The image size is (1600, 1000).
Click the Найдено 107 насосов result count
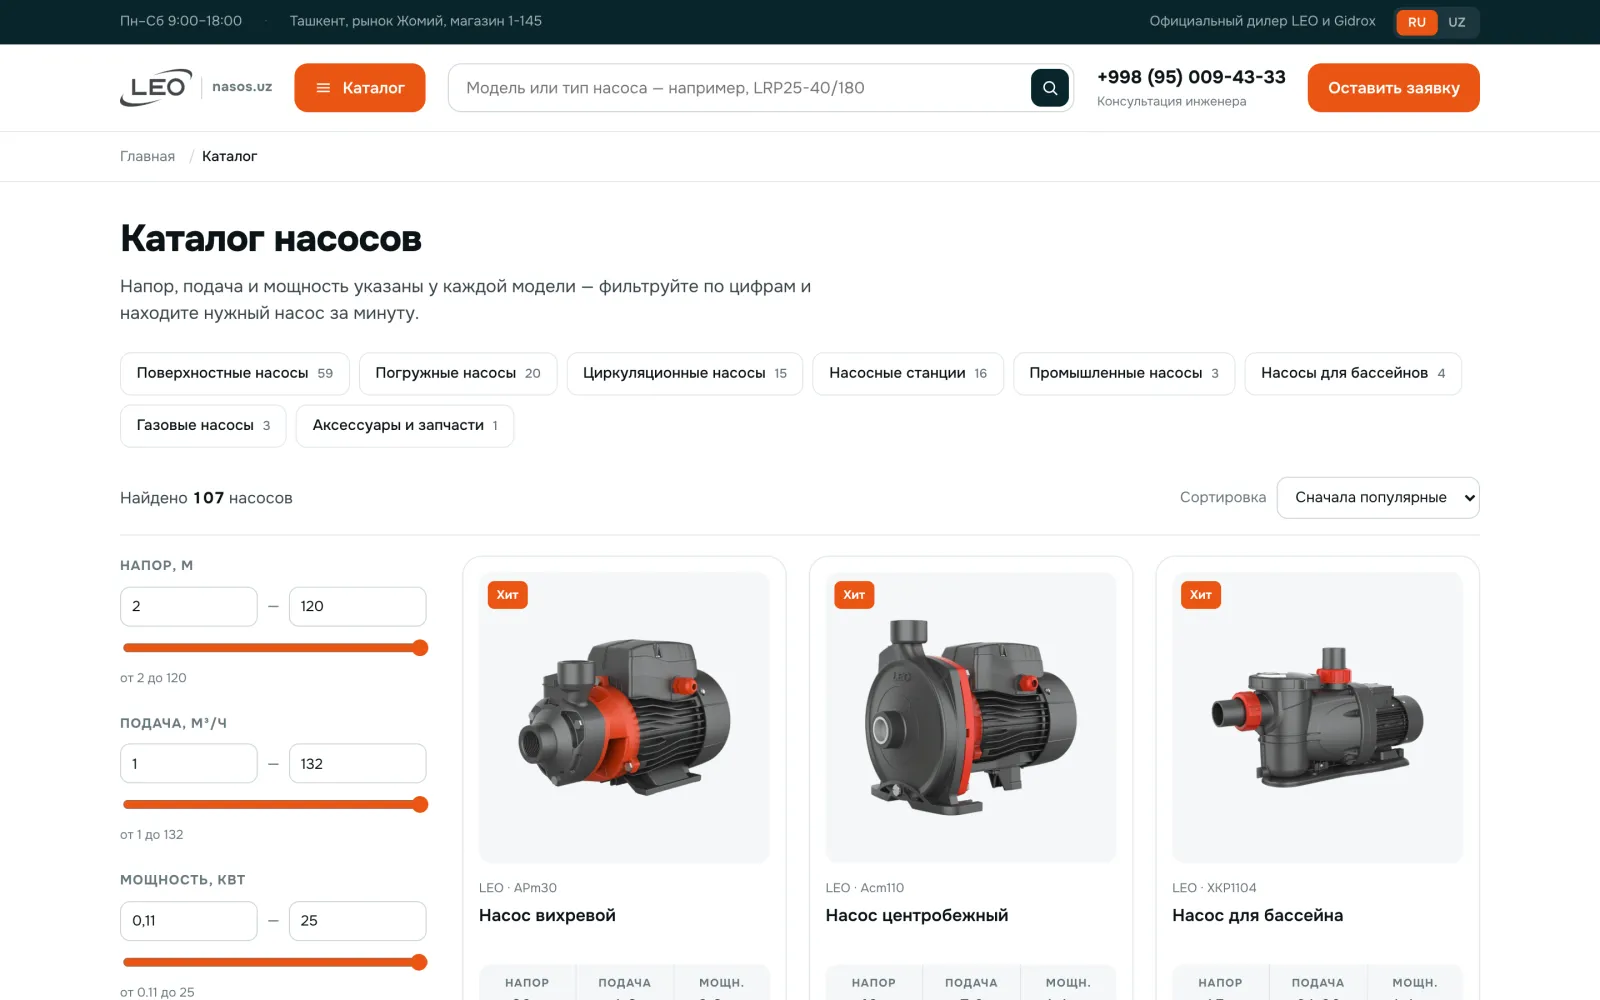(206, 498)
